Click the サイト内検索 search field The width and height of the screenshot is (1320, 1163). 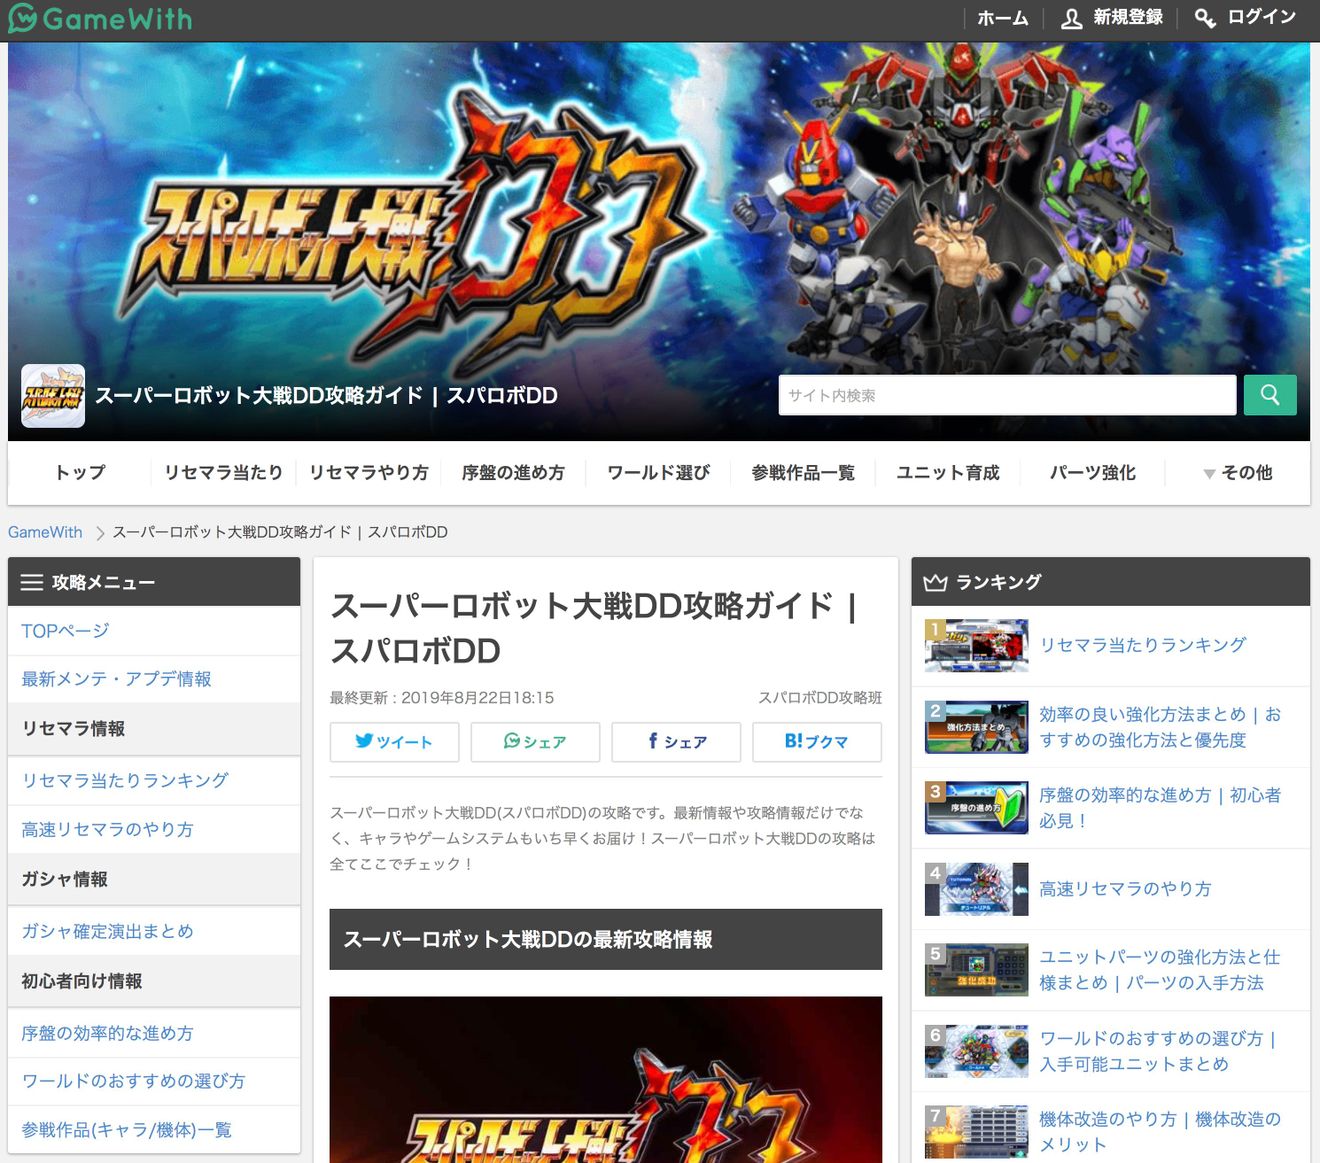pos(1007,395)
